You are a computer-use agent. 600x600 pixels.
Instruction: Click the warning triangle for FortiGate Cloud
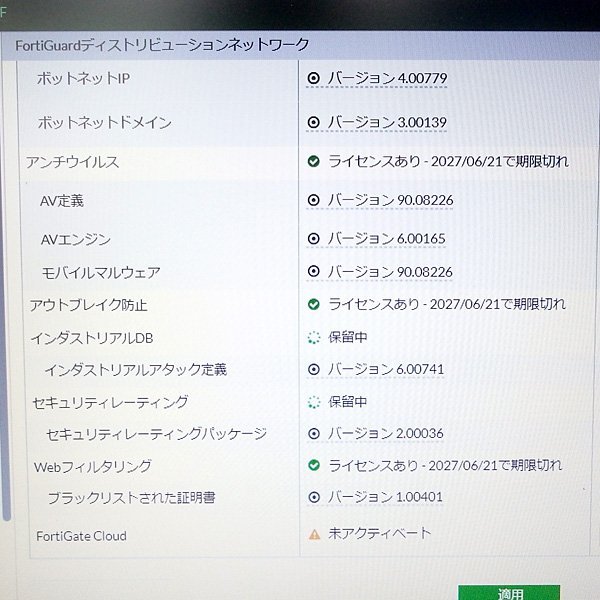(315, 534)
